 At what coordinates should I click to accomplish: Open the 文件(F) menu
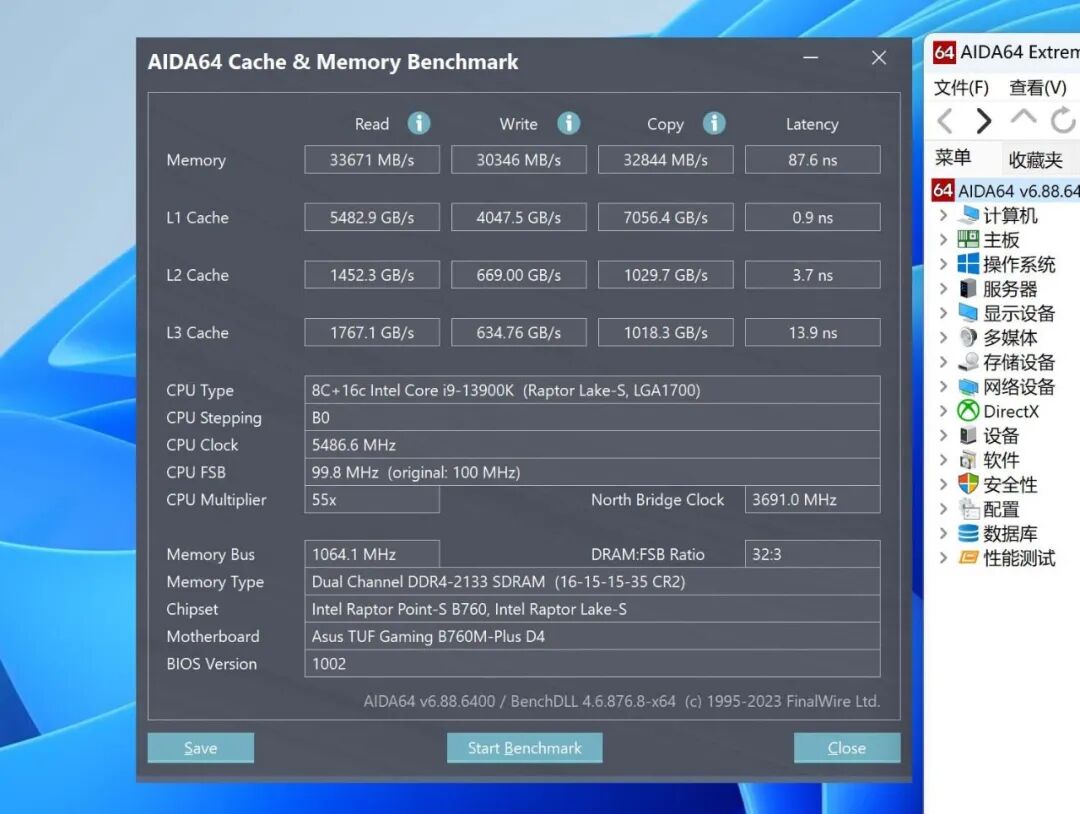click(961, 87)
